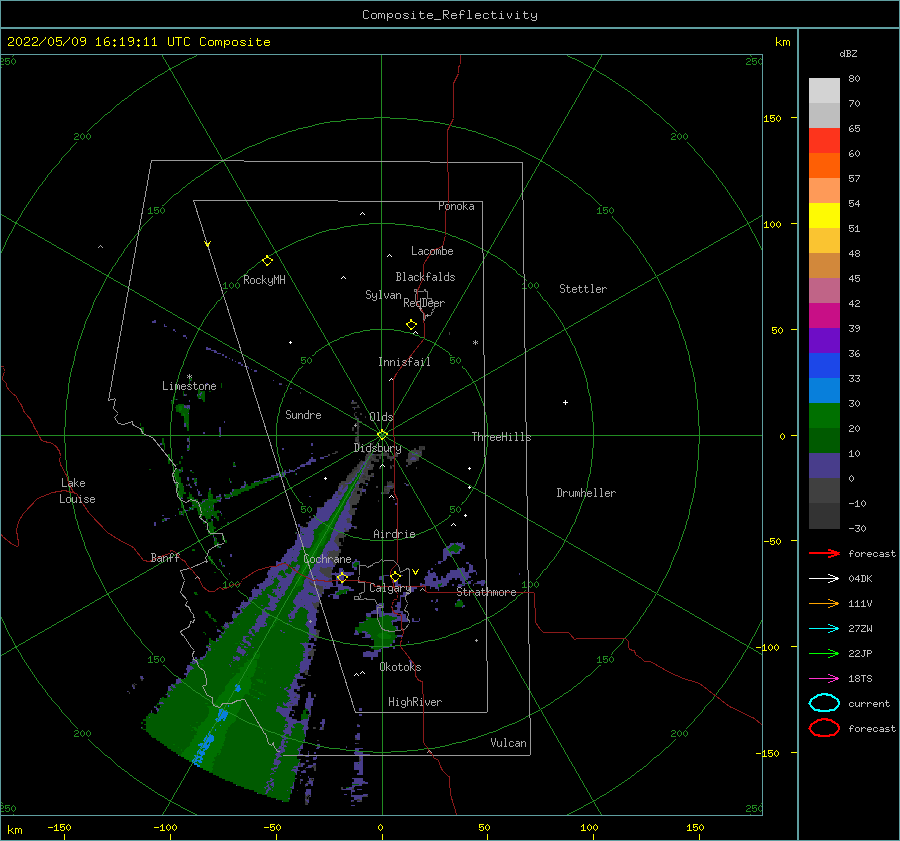Click the HighRiver label
Viewport: 900px width, 841px height.
pyautogui.click(x=415, y=702)
